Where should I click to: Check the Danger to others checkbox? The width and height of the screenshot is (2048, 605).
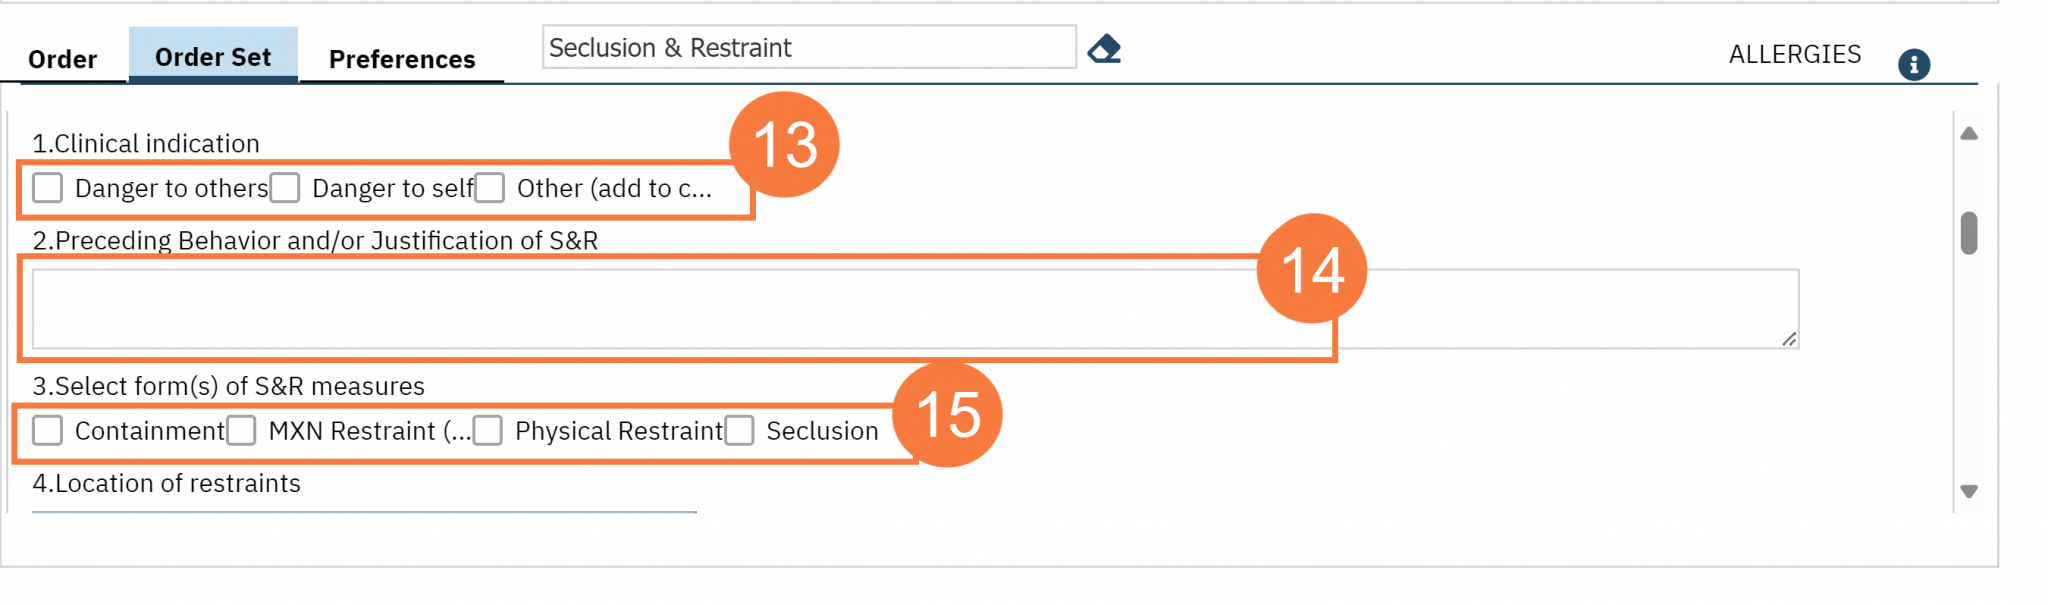point(47,188)
